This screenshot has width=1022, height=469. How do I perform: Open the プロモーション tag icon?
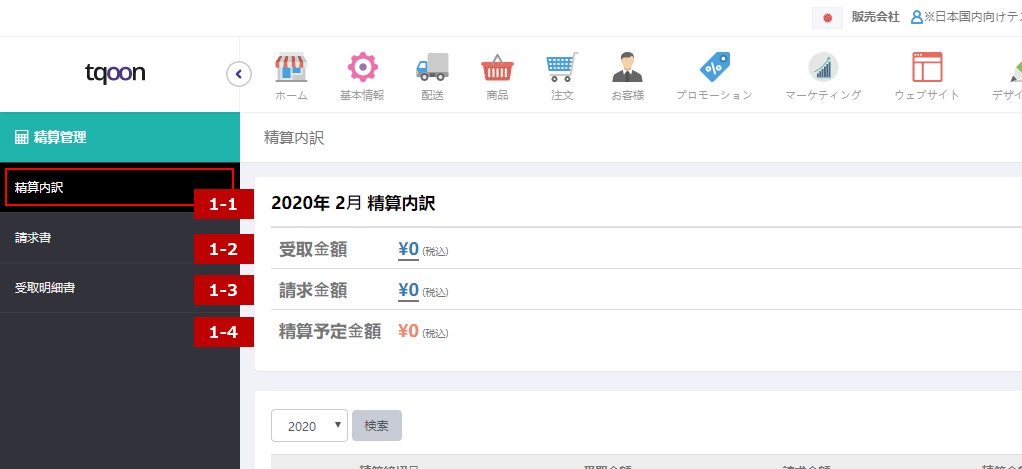714,68
